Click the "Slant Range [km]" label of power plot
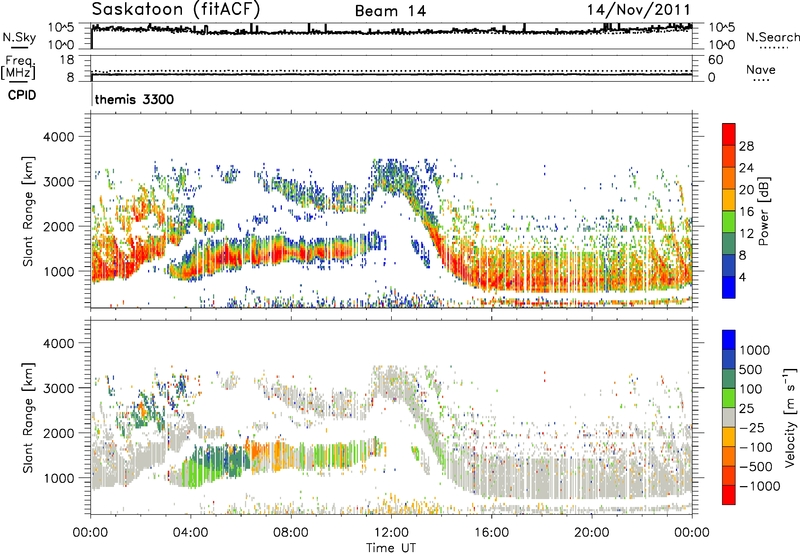 tap(28, 211)
